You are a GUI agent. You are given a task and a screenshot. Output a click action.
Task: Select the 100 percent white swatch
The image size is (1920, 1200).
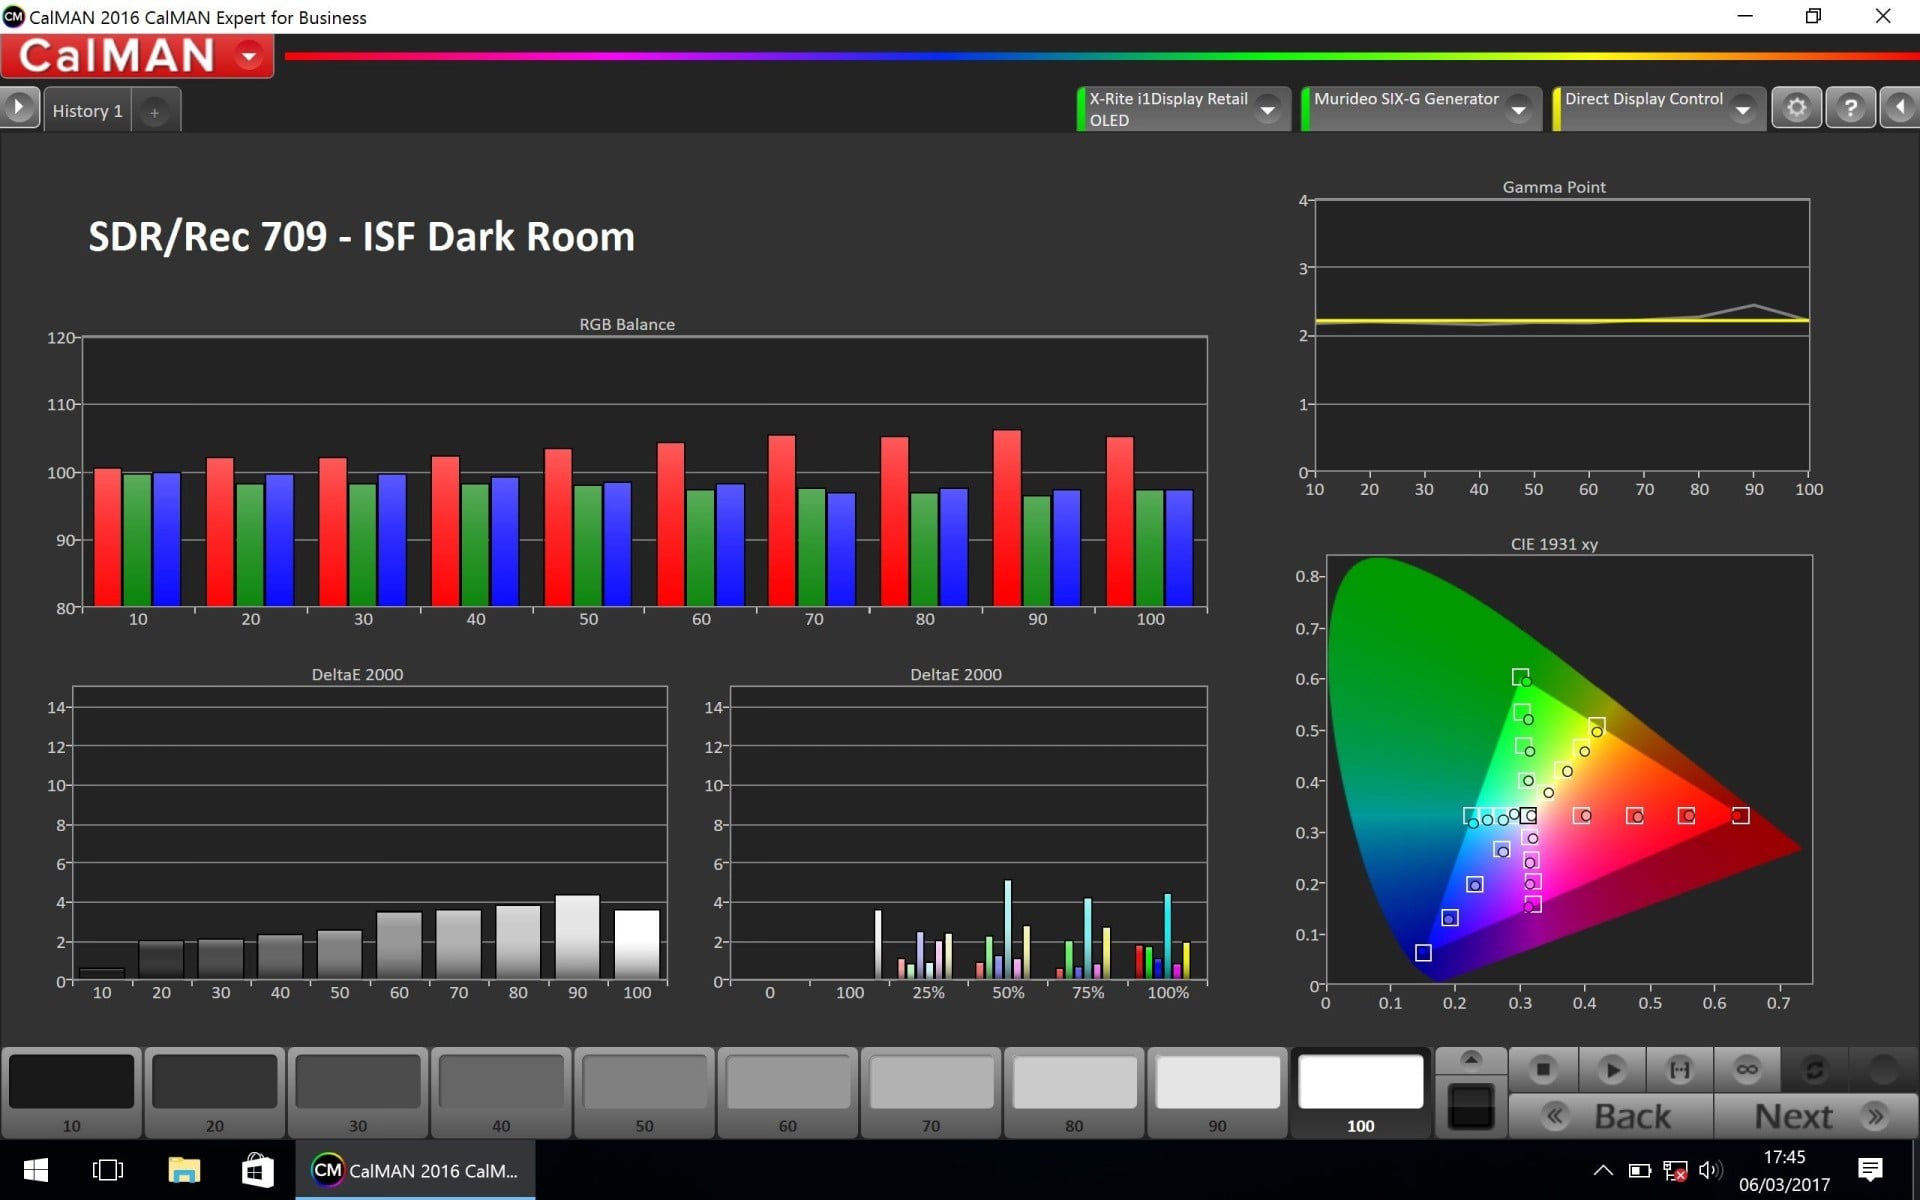pyautogui.click(x=1360, y=1092)
